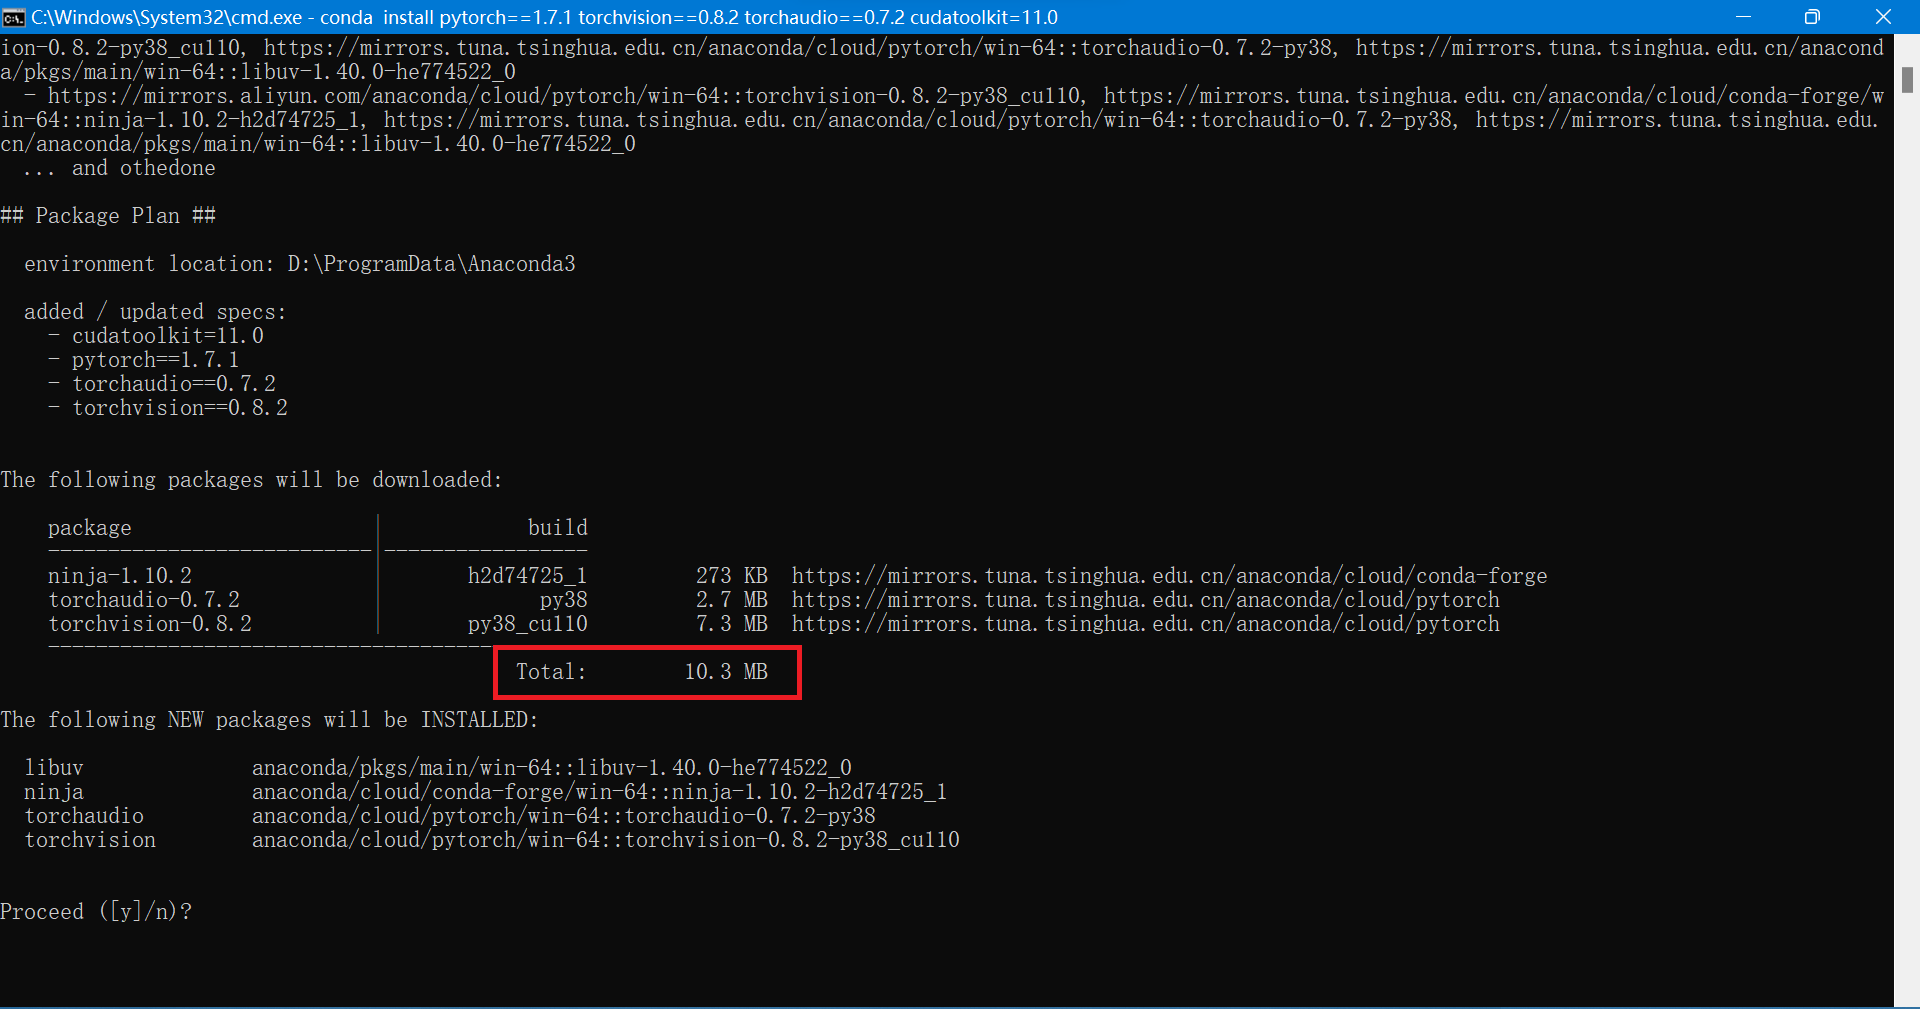Viewport: 1920px width, 1009px height.
Task: Click the 'build' column header
Action: pos(557,528)
